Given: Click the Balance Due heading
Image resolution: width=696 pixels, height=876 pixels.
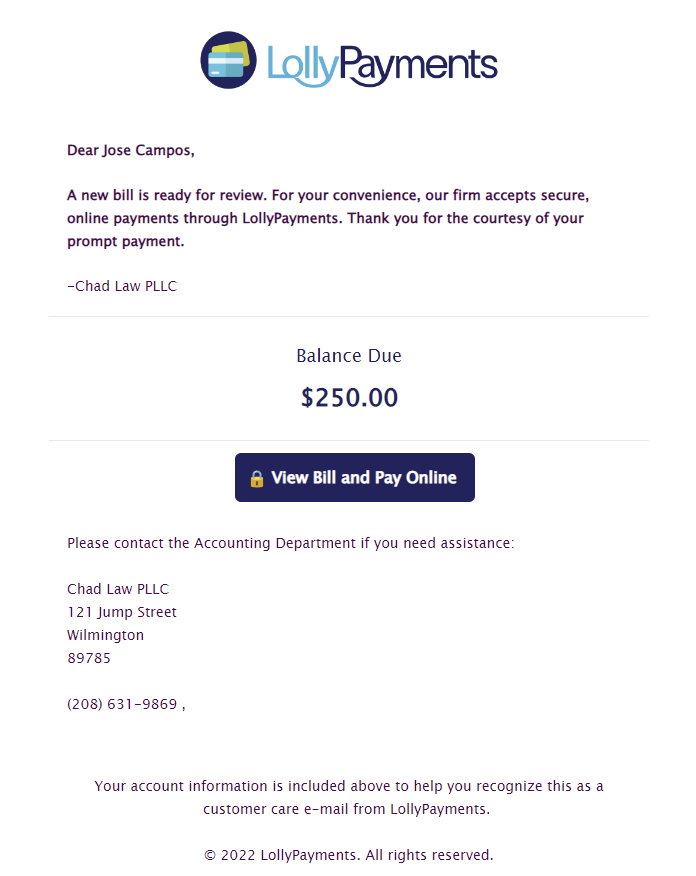Looking at the screenshot, I should 349,356.
